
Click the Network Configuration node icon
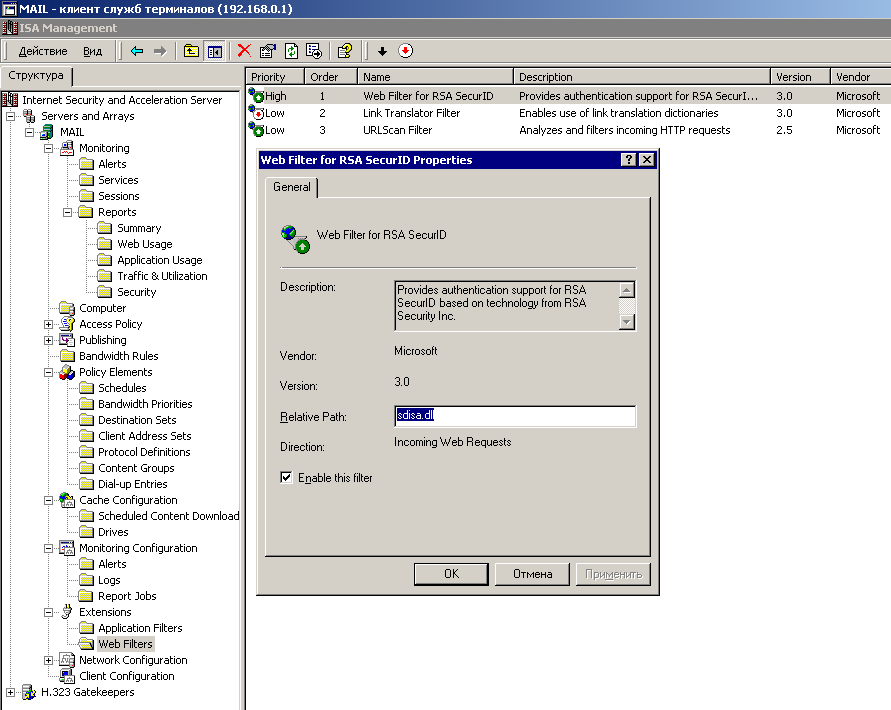(67, 660)
